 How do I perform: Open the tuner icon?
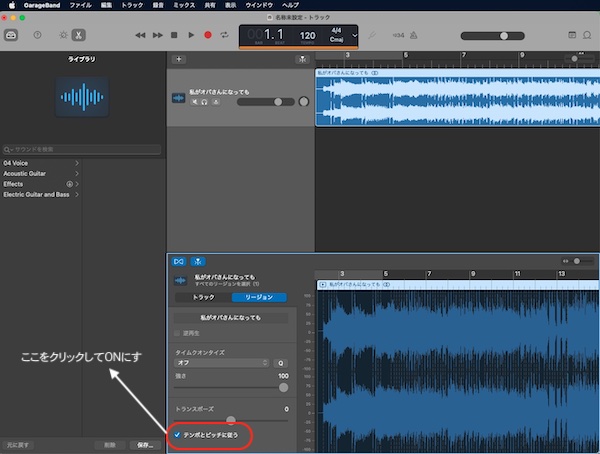(372, 35)
